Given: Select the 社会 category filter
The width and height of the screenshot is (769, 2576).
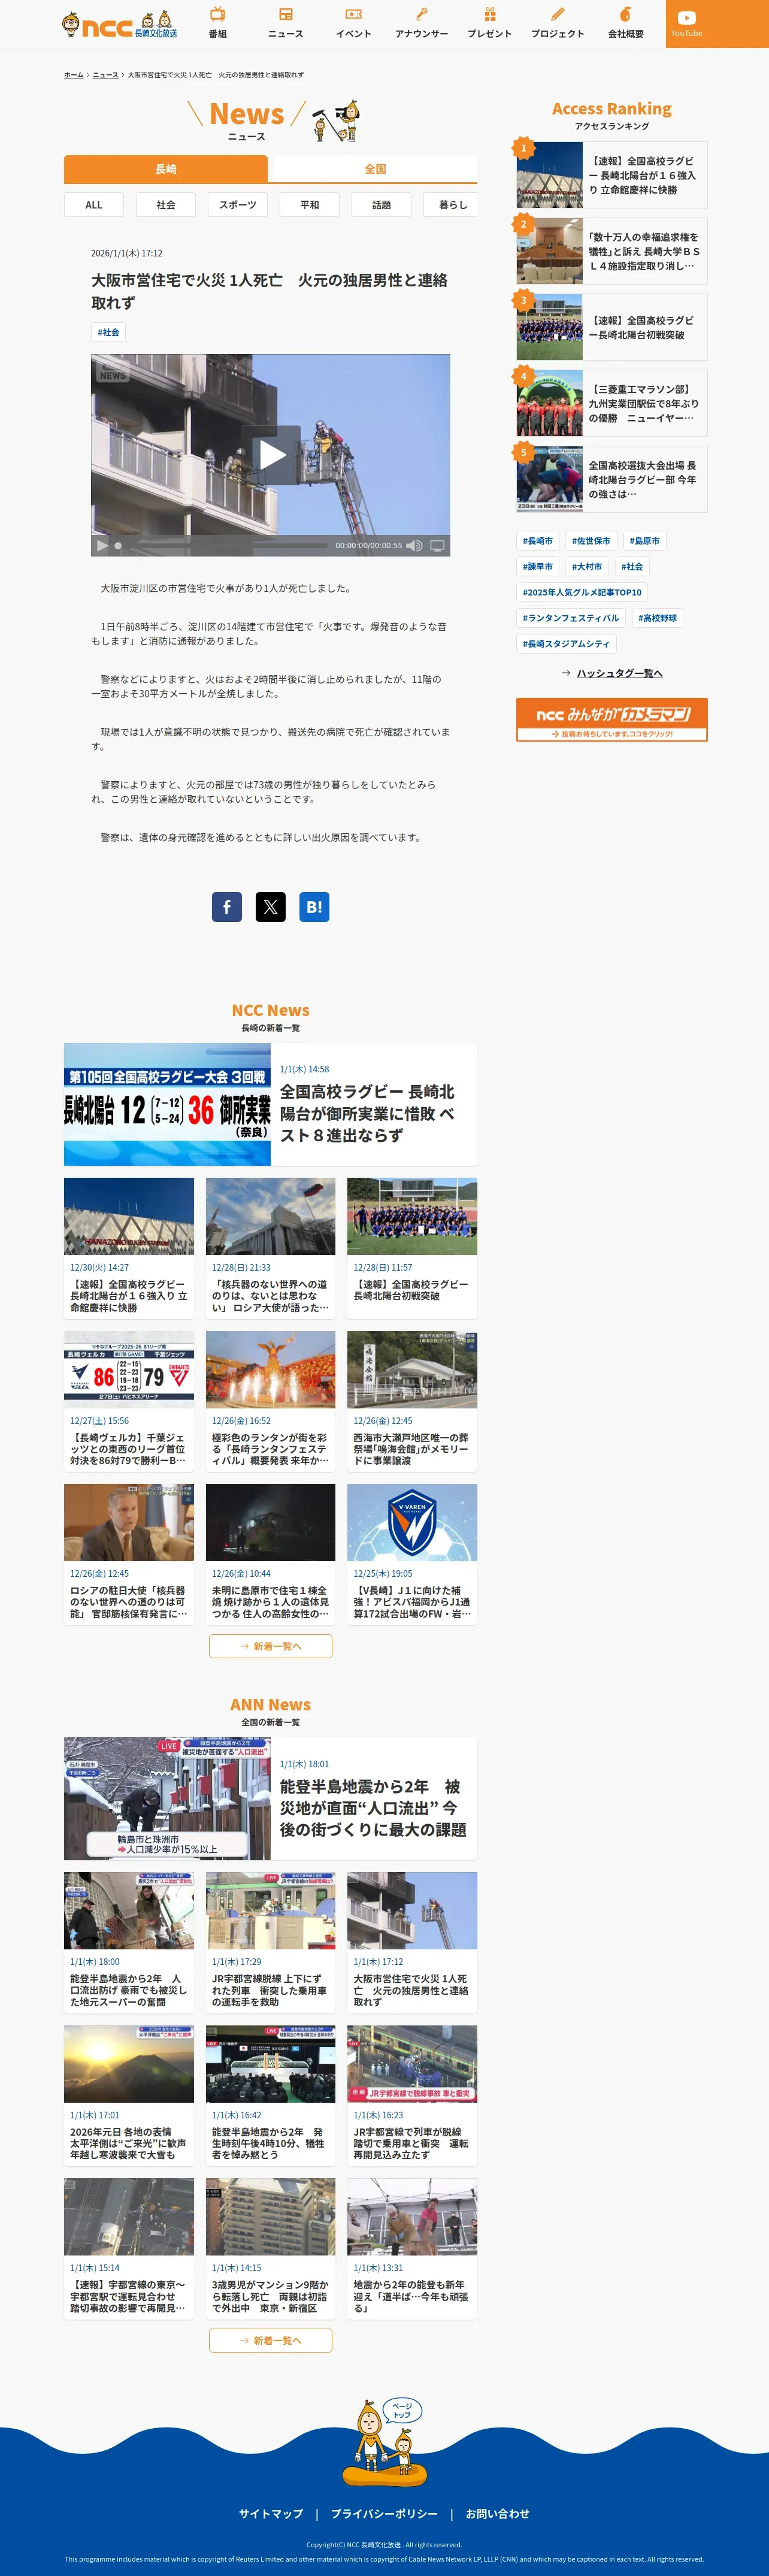Looking at the screenshot, I should point(166,205).
